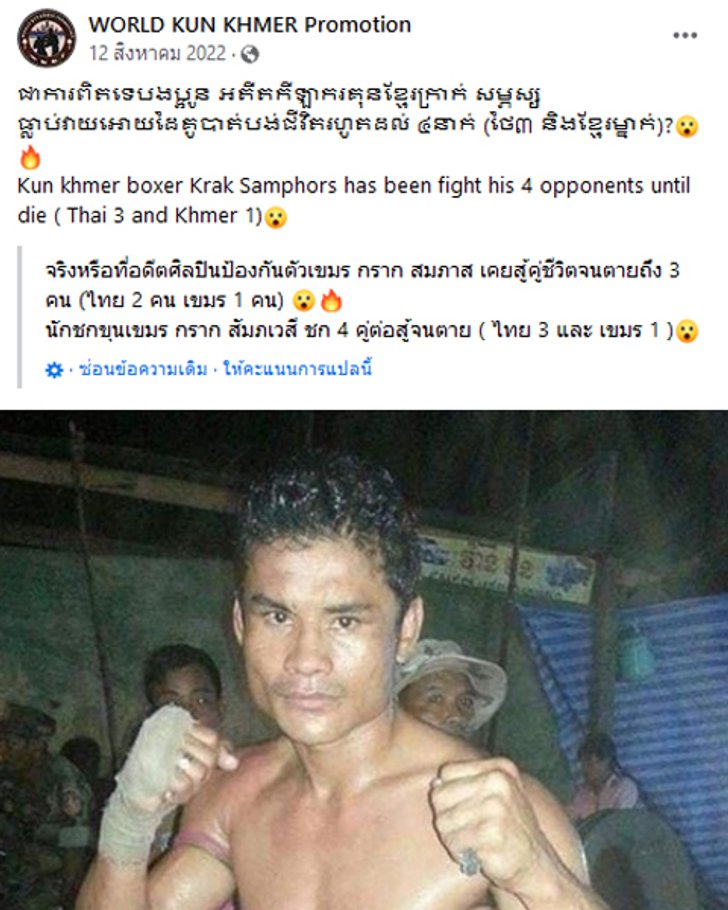
Task: Open the 12 สิงหาคม 2022 post date
Action: tap(157, 53)
